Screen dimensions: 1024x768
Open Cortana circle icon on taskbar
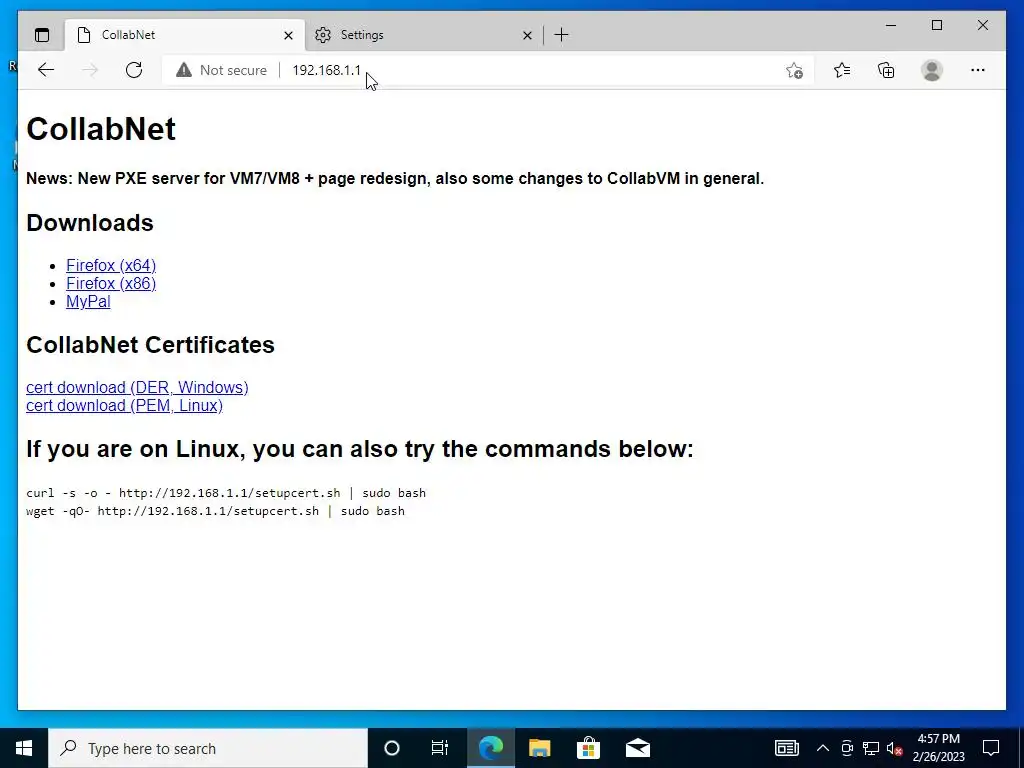click(x=392, y=748)
